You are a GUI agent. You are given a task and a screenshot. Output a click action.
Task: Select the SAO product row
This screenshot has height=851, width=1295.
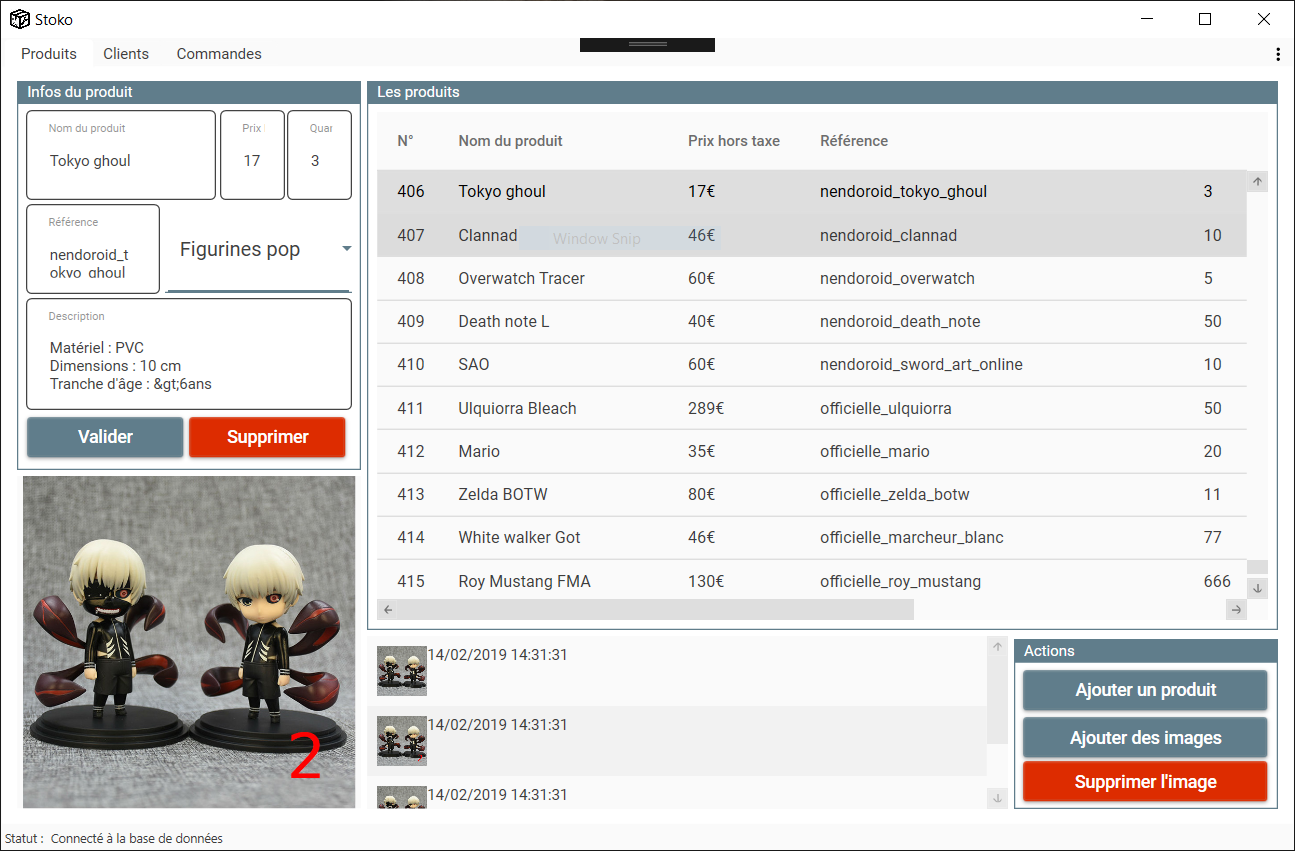pos(812,364)
